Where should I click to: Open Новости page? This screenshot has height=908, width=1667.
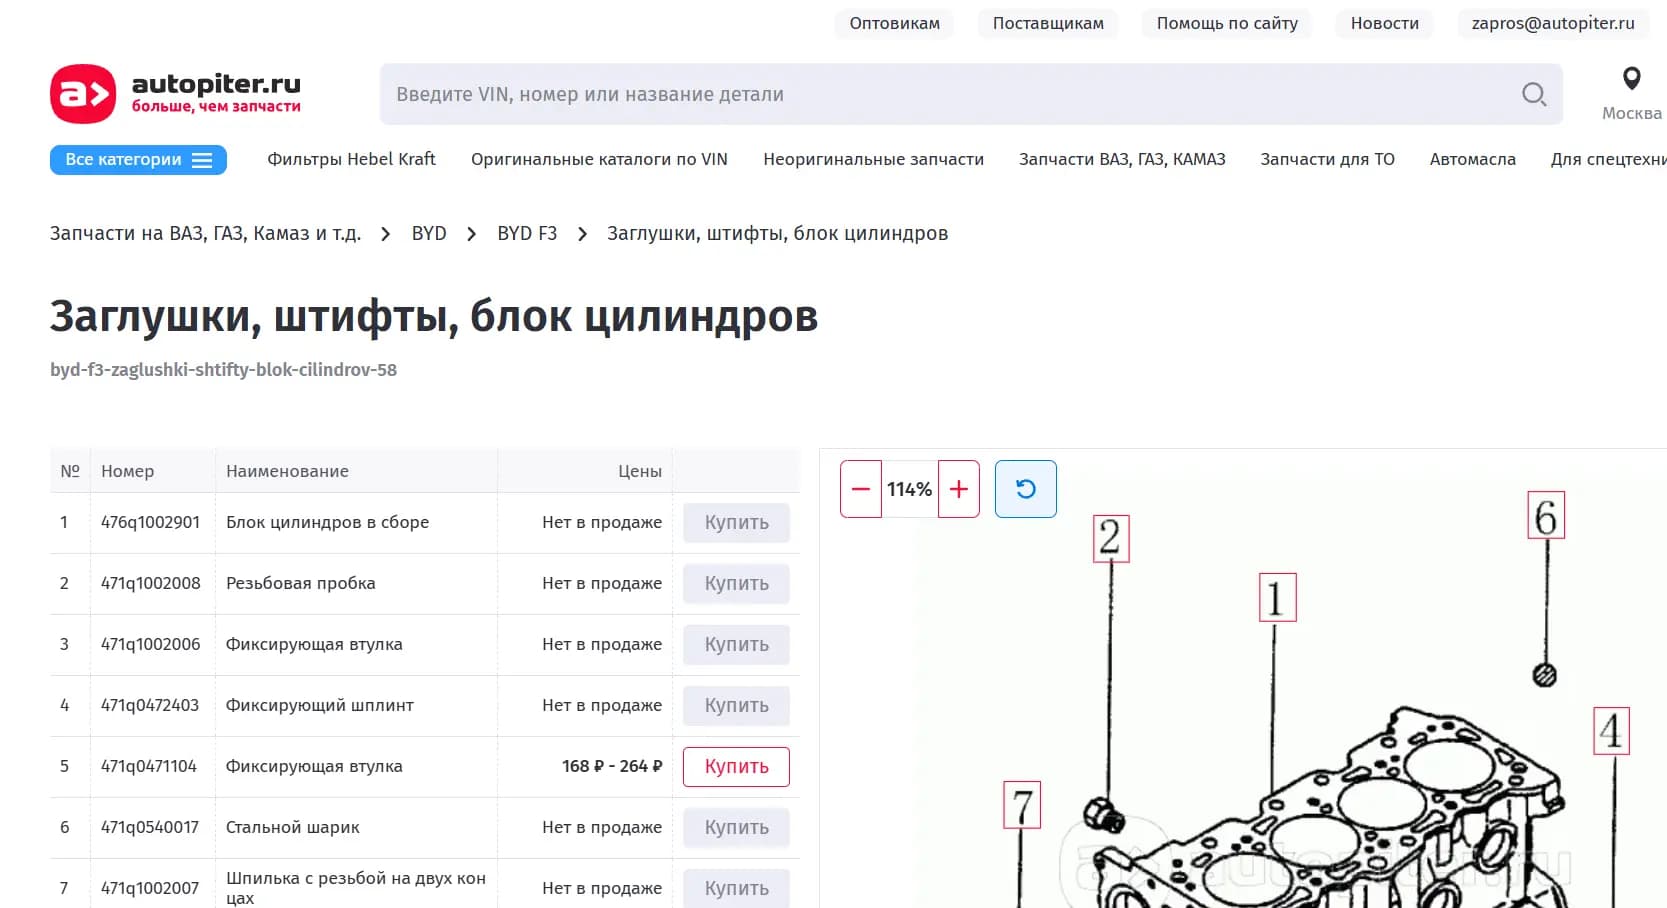pos(1385,23)
